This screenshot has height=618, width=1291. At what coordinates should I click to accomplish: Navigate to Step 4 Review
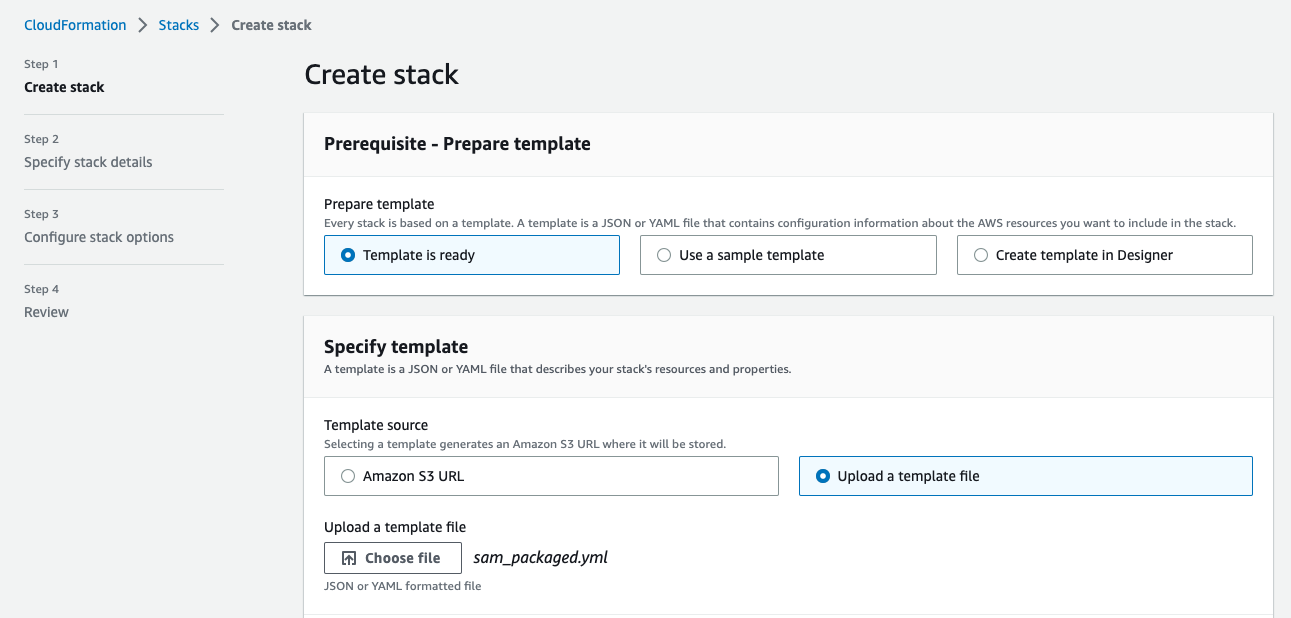[46, 312]
